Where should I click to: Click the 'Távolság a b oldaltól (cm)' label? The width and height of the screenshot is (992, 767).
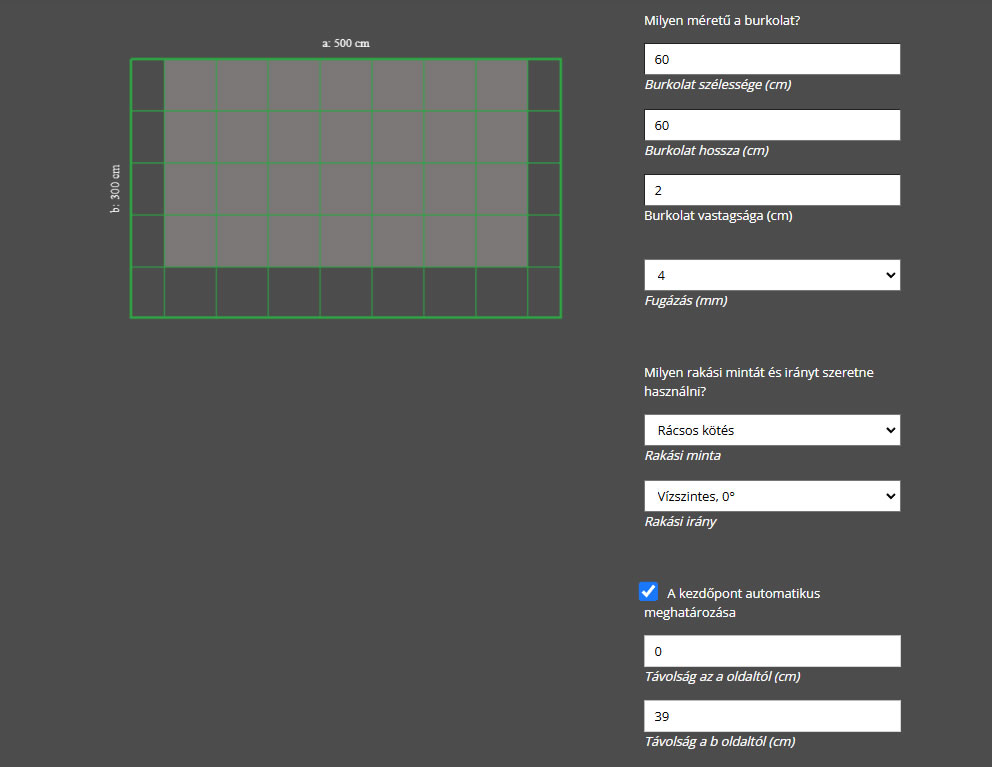(x=719, y=742)
